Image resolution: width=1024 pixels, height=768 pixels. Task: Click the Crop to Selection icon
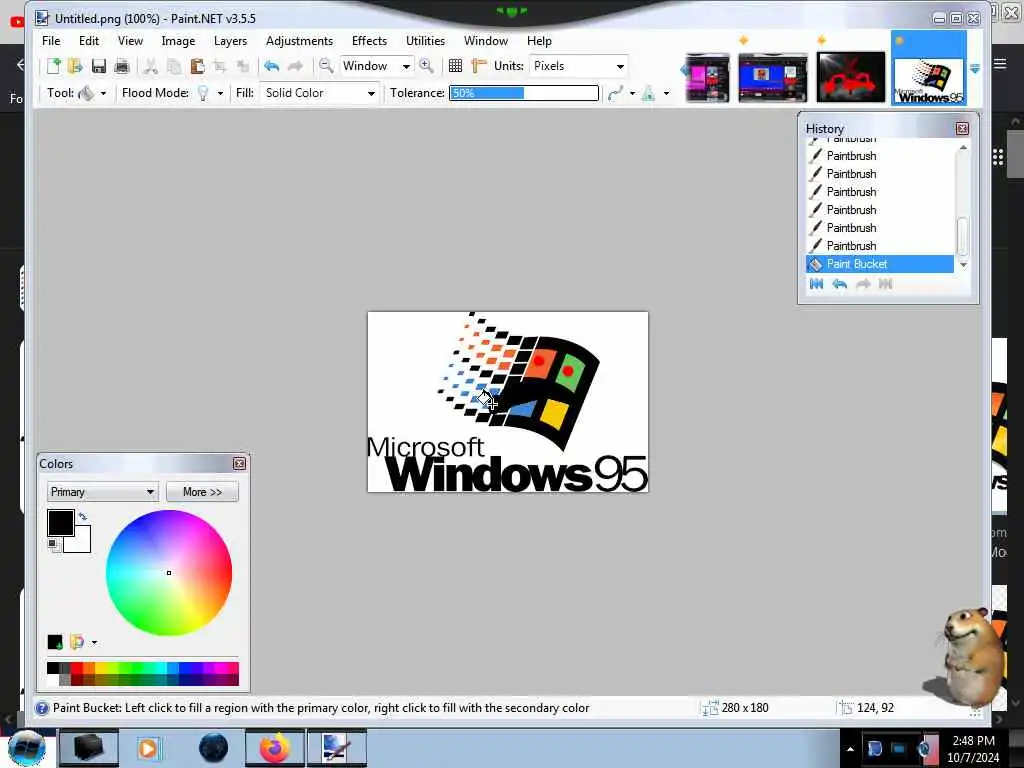coord(219,66)
